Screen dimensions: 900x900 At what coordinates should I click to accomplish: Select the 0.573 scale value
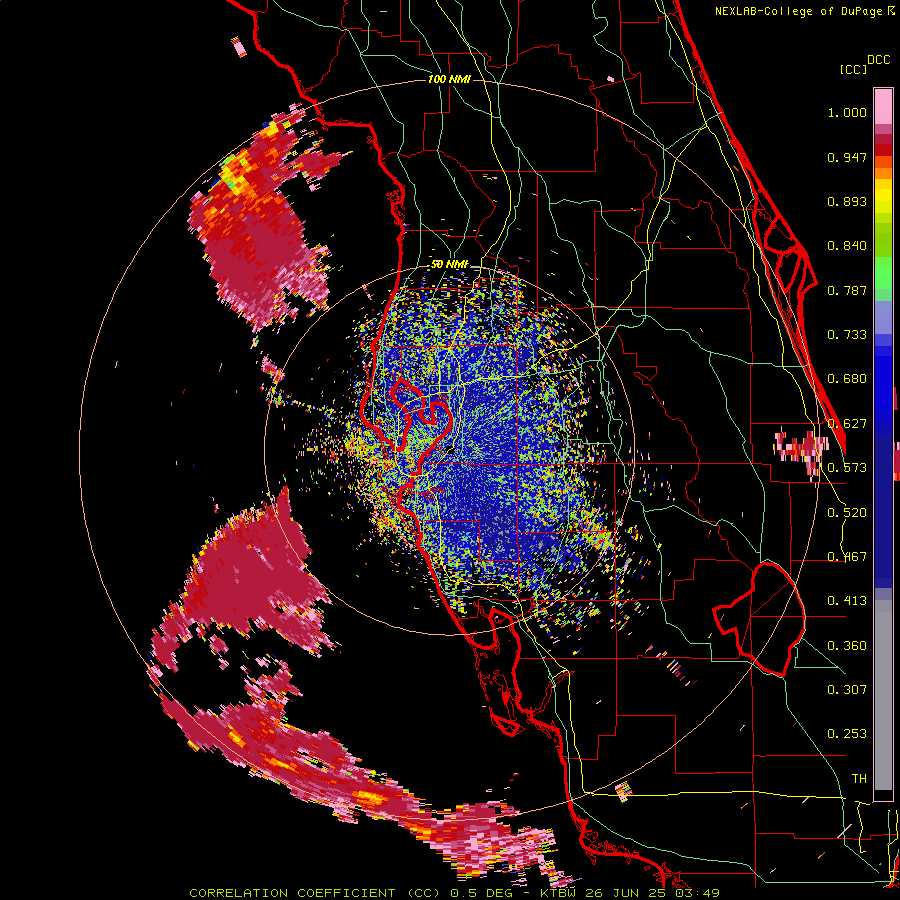tap(847, 468)
